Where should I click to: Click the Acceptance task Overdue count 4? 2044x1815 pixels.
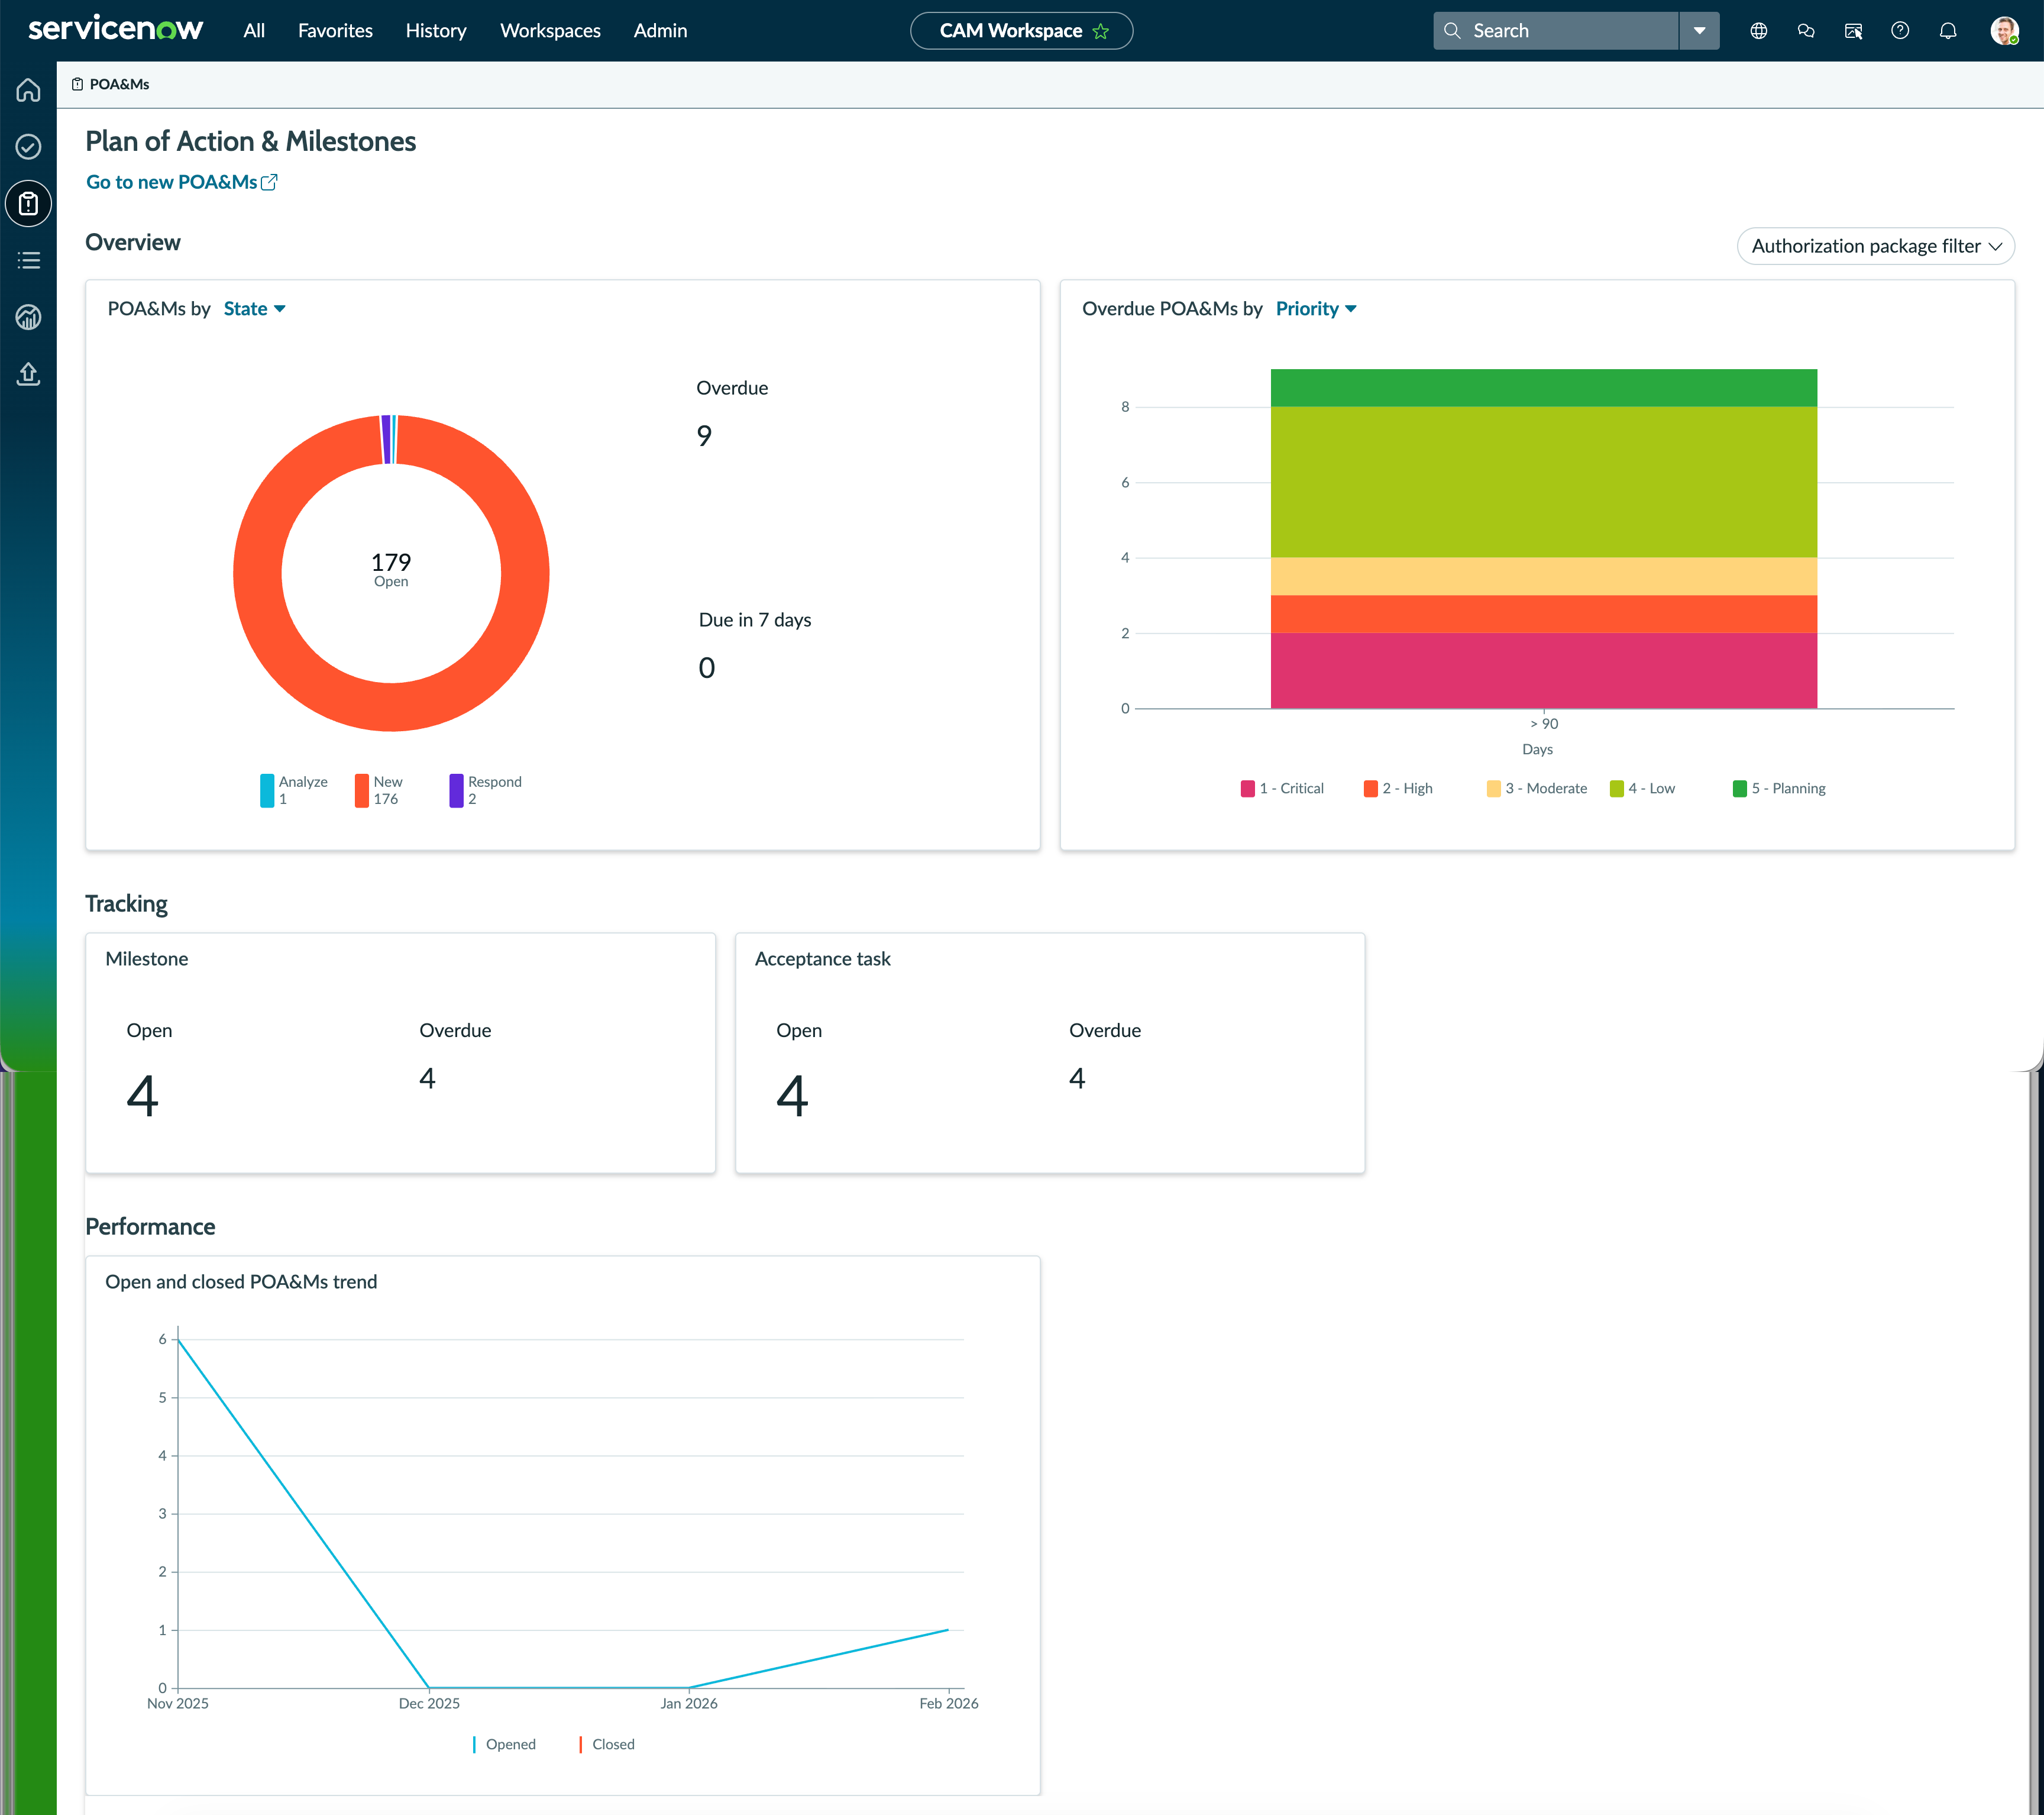click(x=1077, y=1078)
